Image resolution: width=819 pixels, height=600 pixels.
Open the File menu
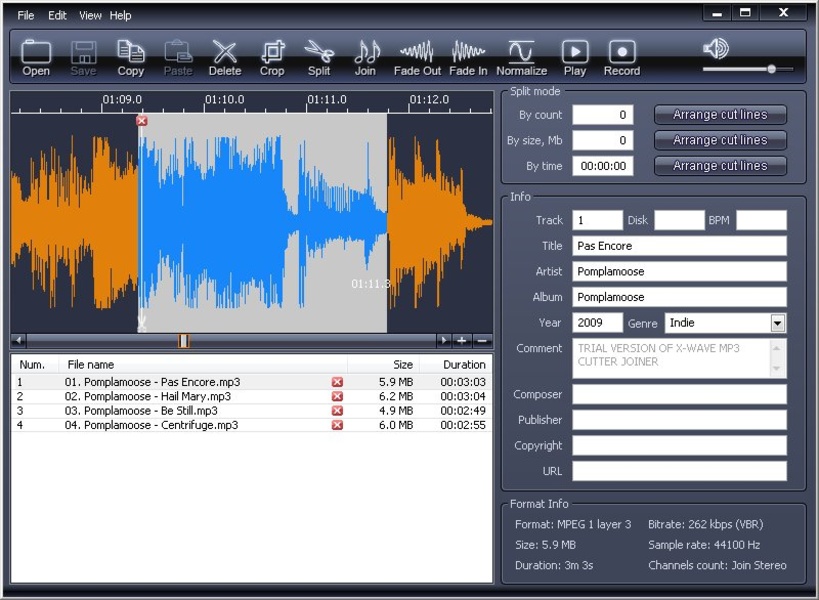click(25, 16)
